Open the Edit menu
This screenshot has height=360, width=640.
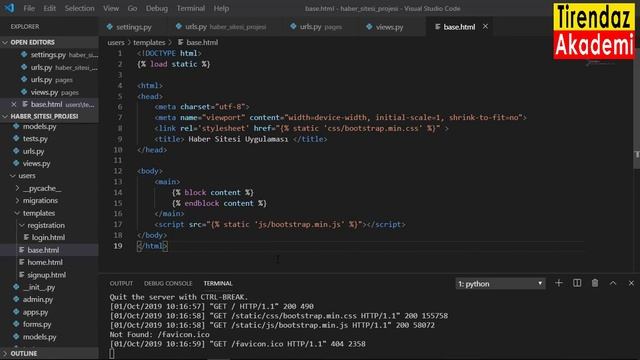[49, 8]
